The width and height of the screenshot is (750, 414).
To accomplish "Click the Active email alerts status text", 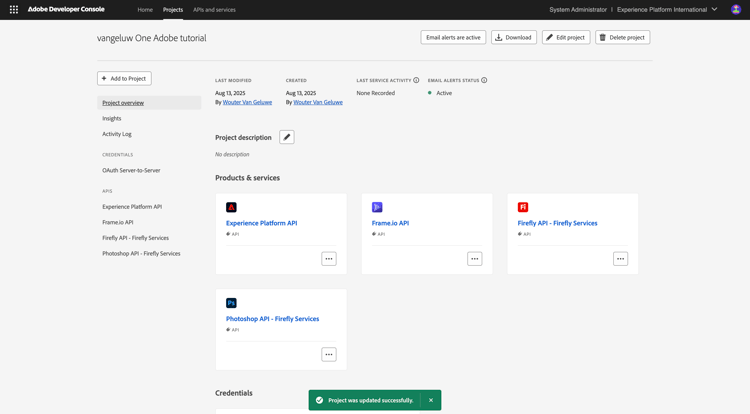I will tap(444, 93).
